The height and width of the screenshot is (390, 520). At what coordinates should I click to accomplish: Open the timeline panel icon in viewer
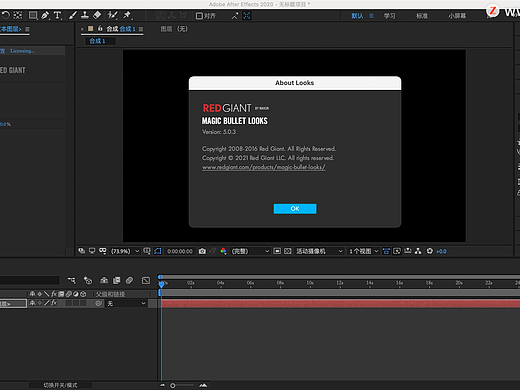click(408, 251)
